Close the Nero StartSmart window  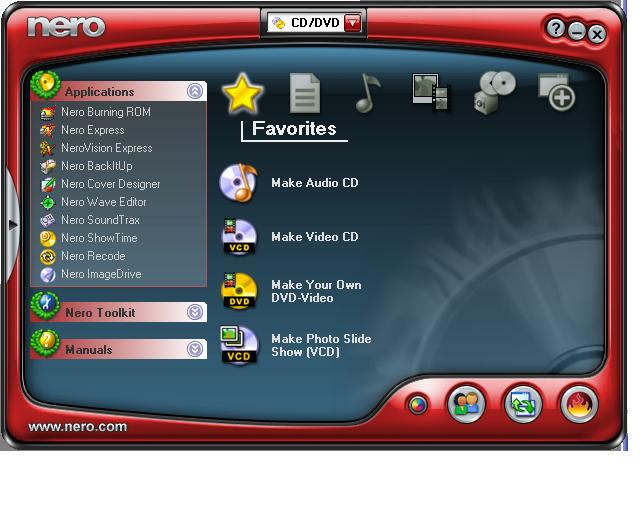click(596, 34)
